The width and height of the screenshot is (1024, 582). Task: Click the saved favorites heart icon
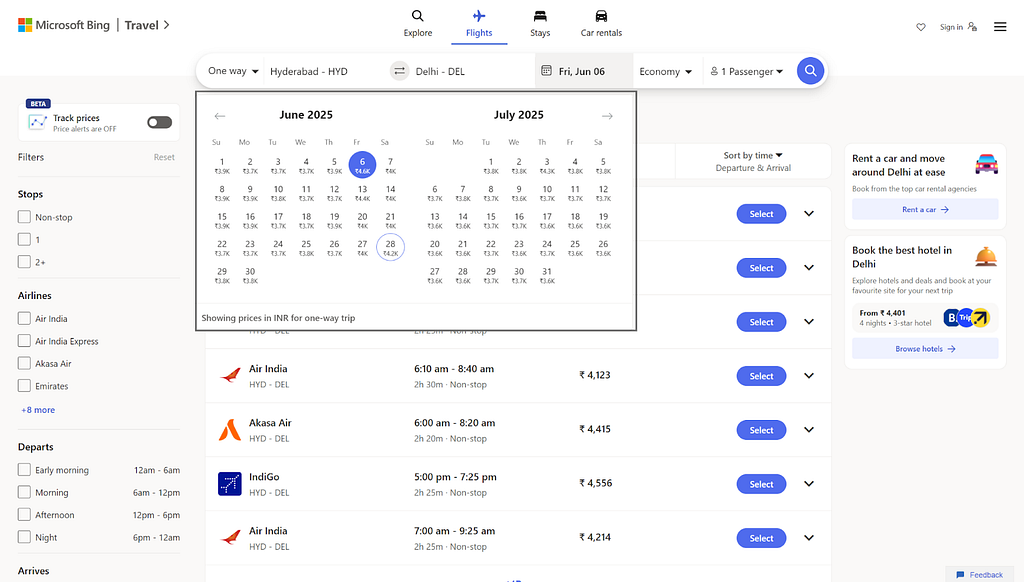tap(921, 27)
